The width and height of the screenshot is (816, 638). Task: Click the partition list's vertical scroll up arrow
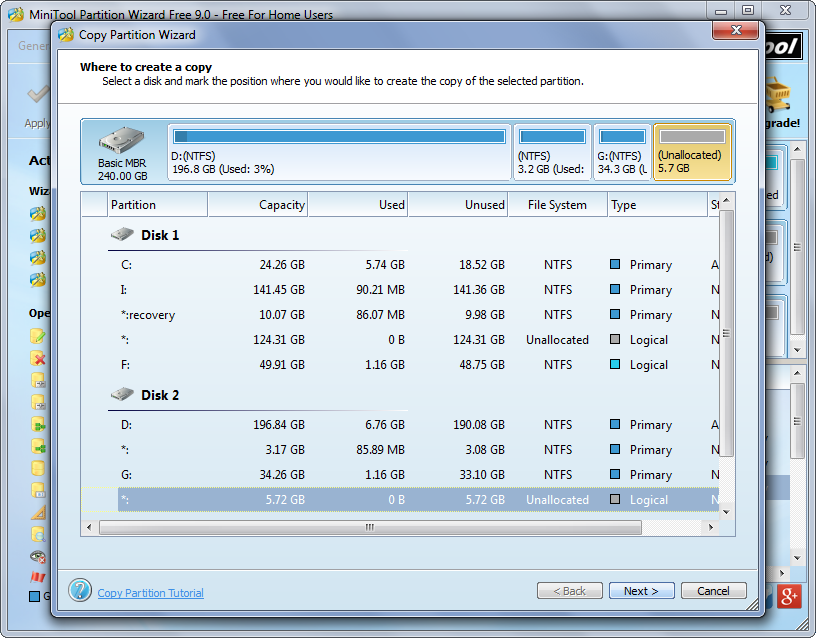point(726,200)
